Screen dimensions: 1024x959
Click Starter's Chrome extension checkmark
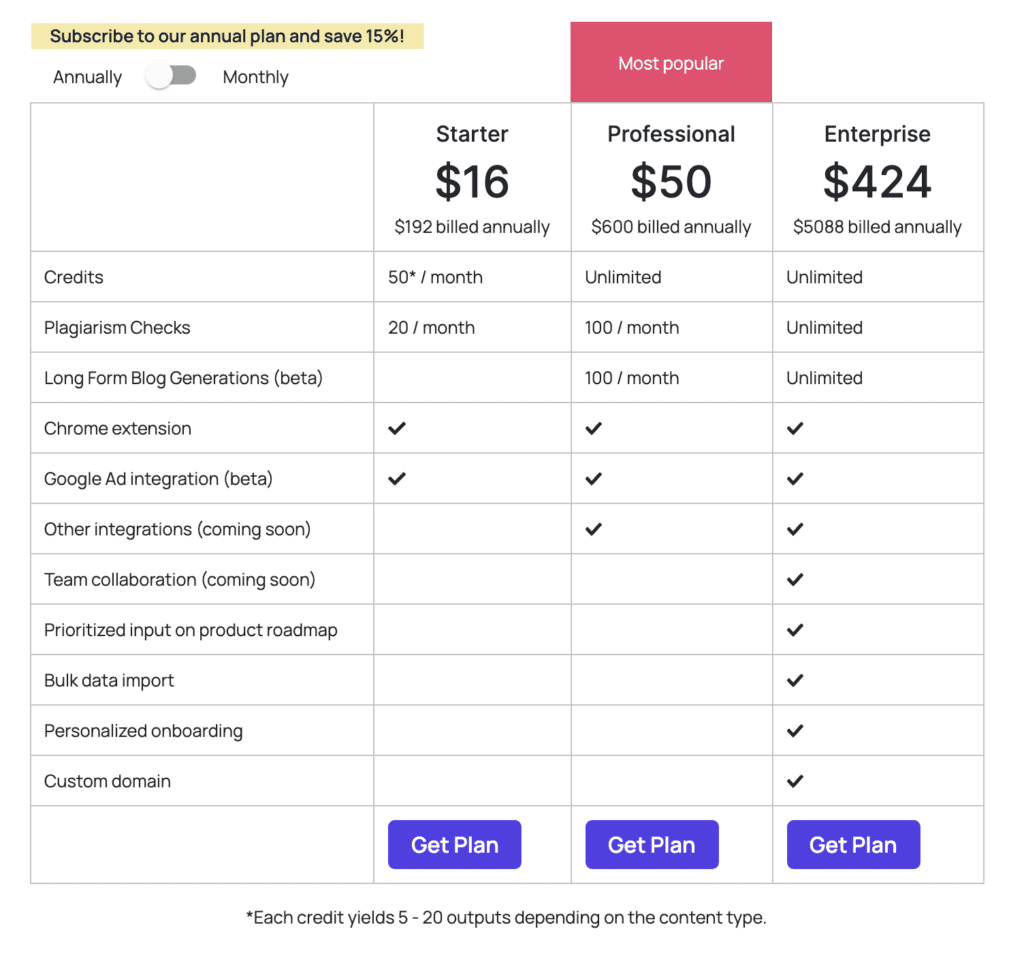tap(397, 428)
